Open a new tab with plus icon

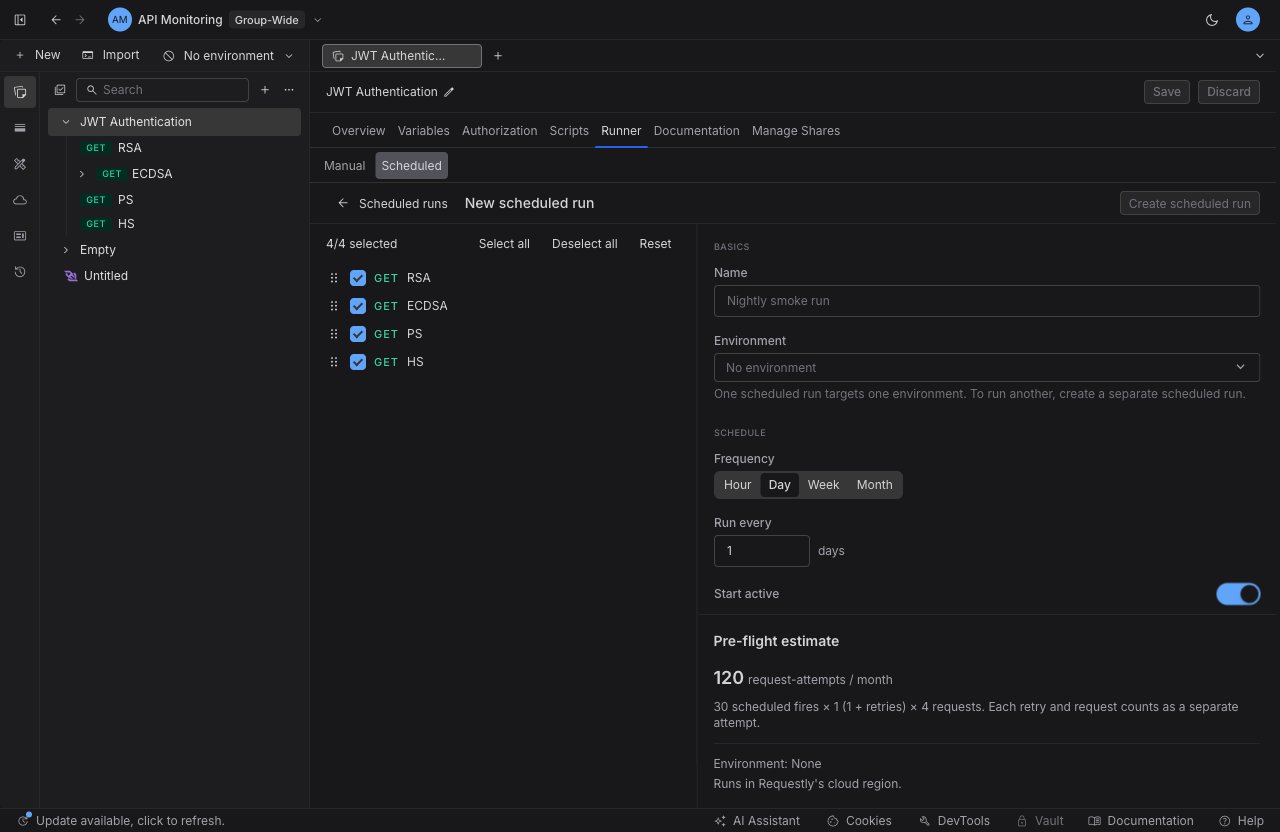tap(498, 56)
